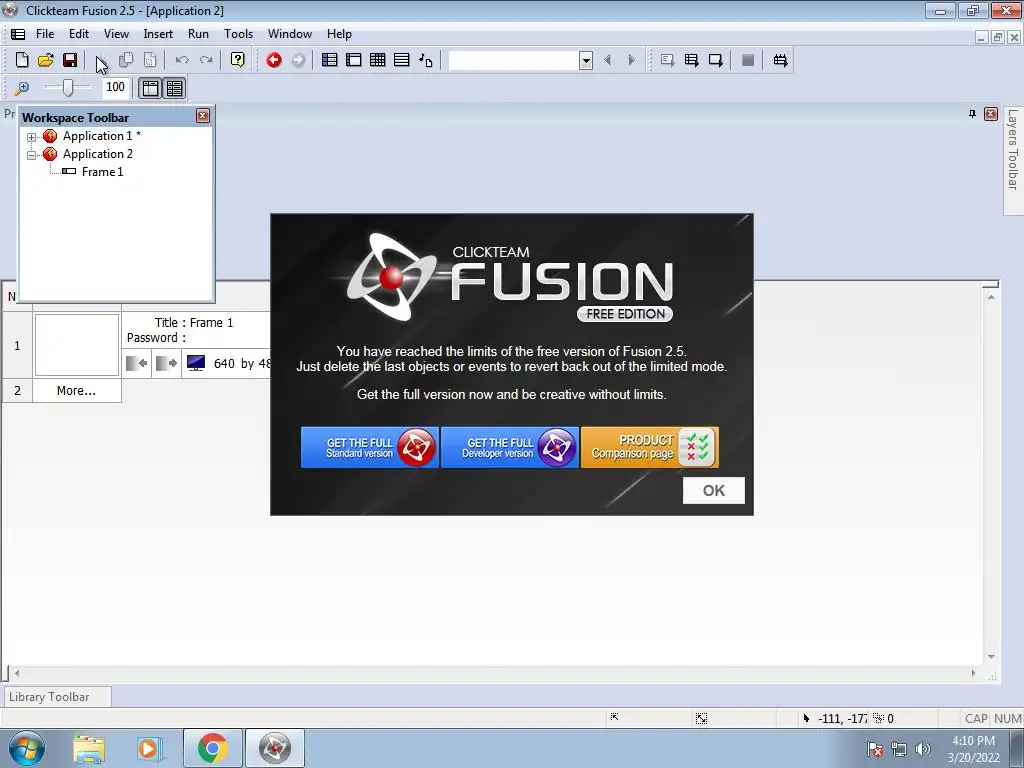The height and width of the screenshot is (768, 1024).
Task: Click the application menu icon left of File
Action: [18, 34]
